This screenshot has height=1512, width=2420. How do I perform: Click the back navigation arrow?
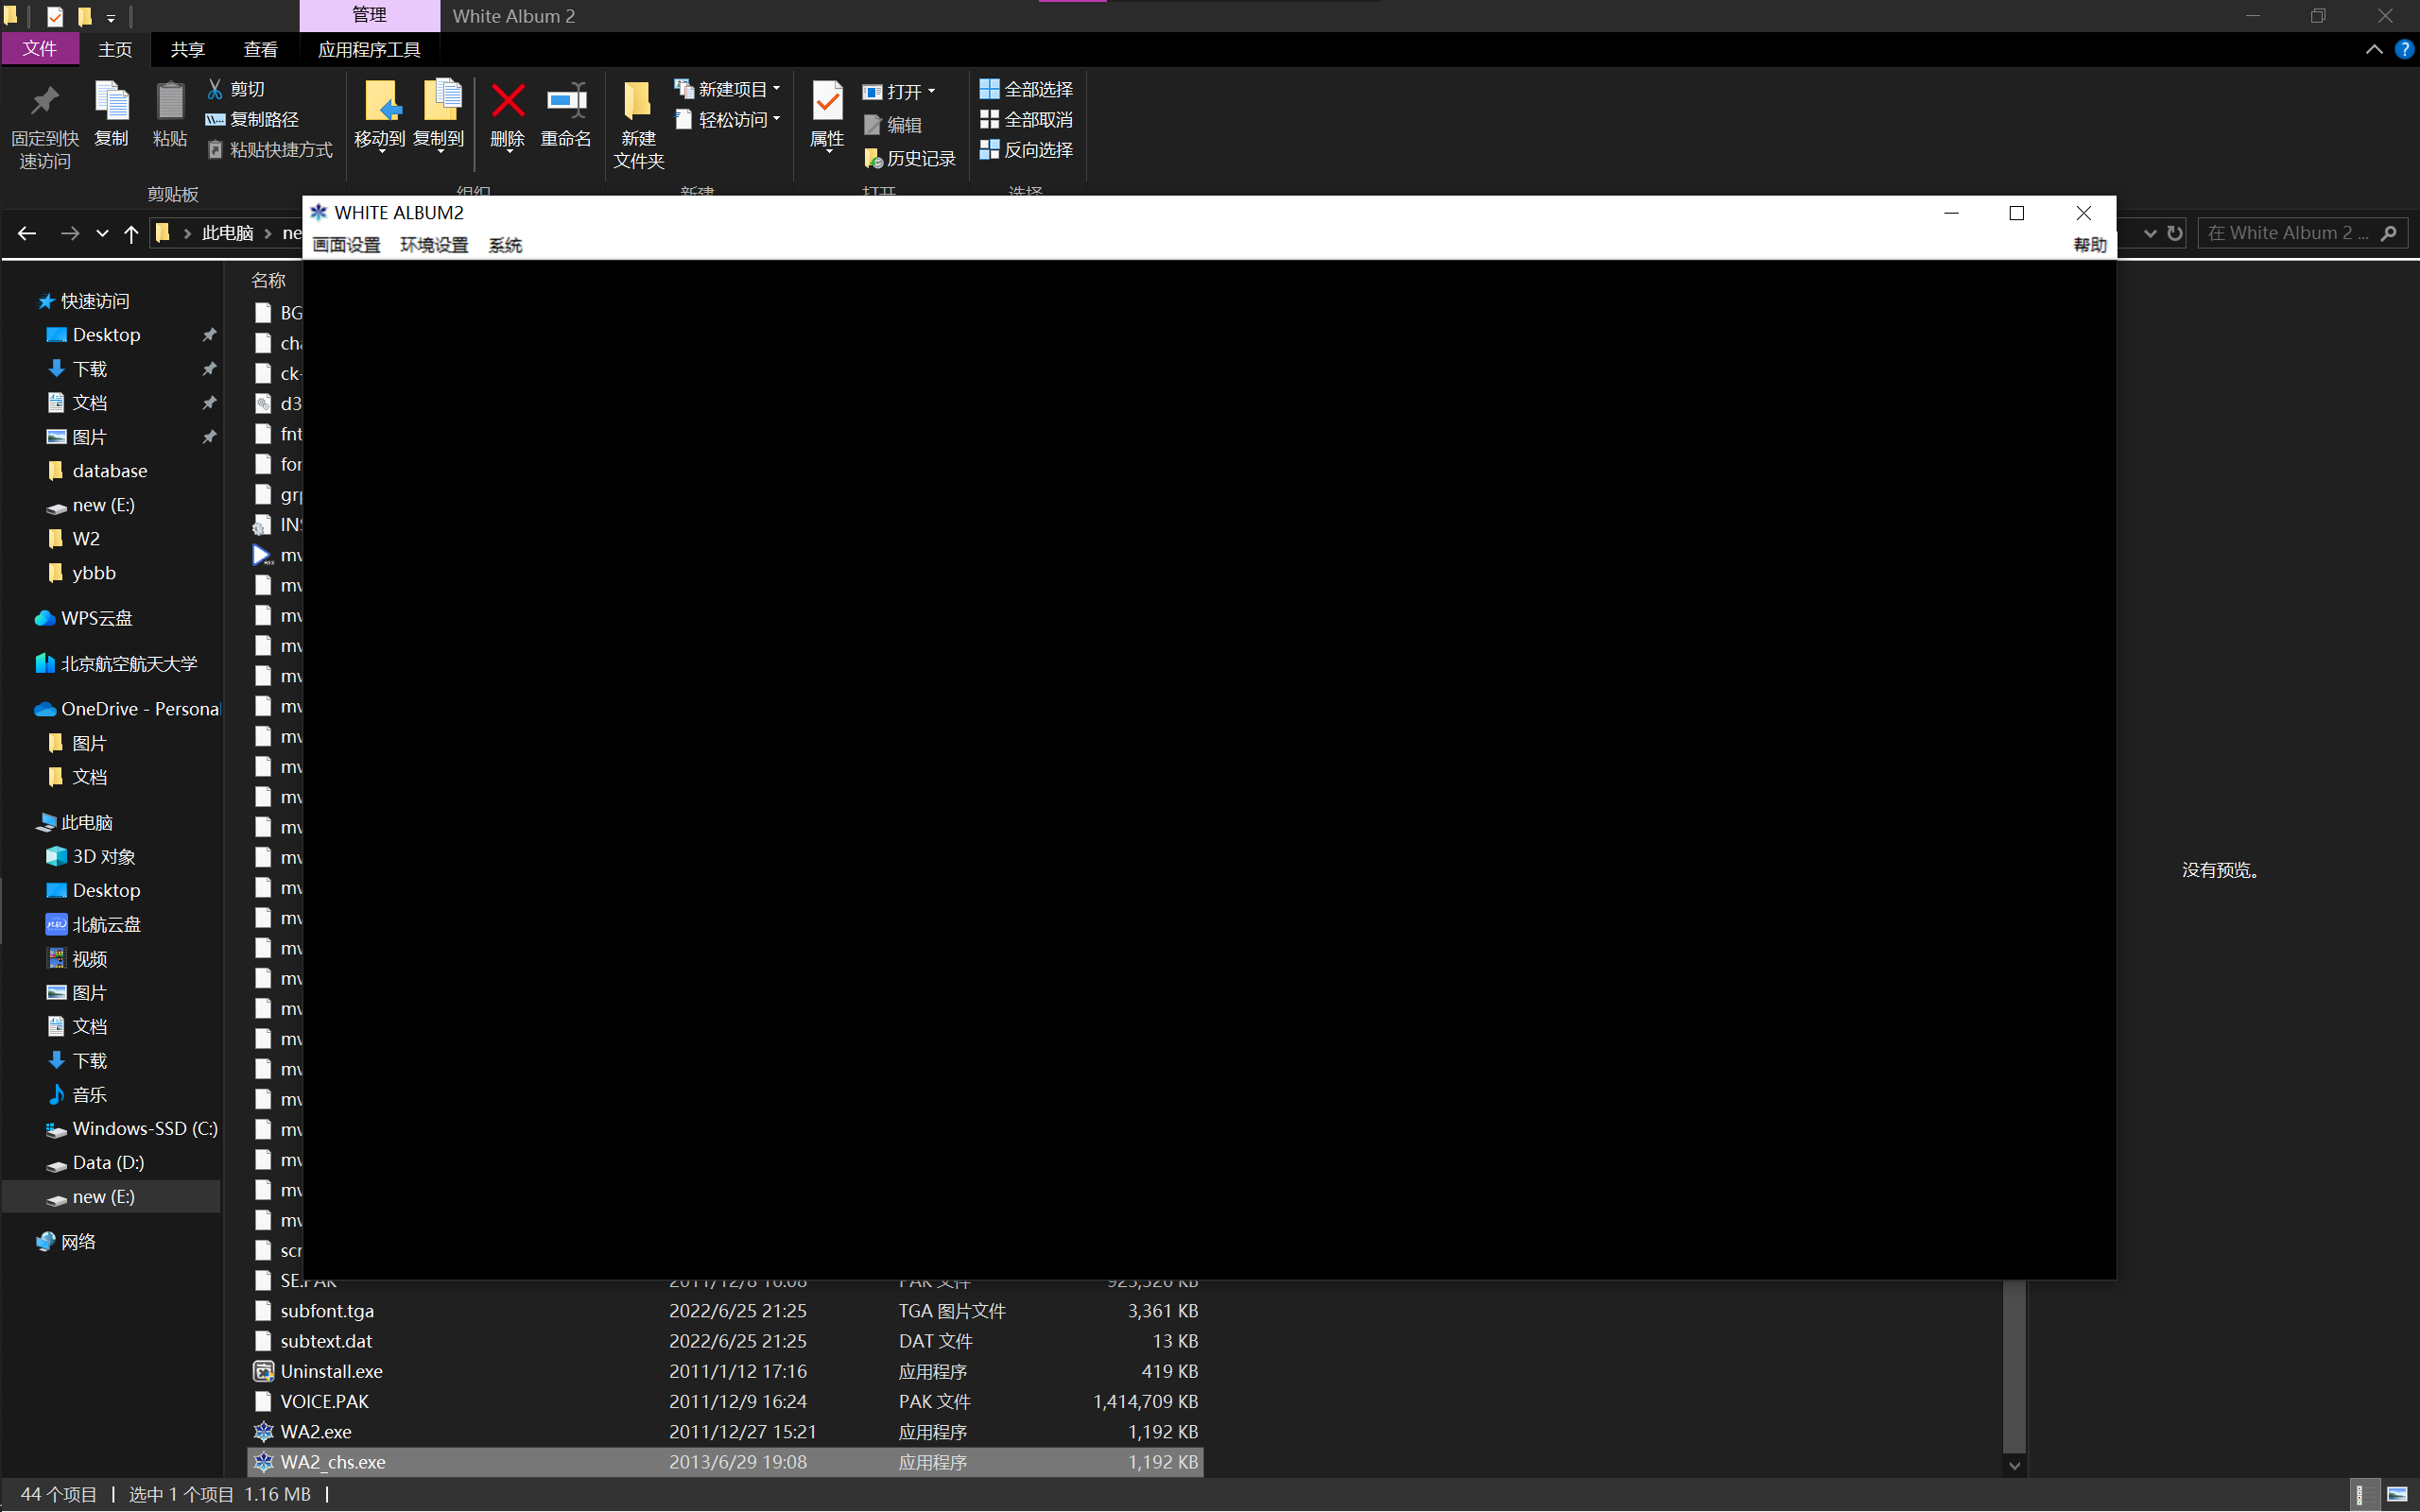point(27,233)
